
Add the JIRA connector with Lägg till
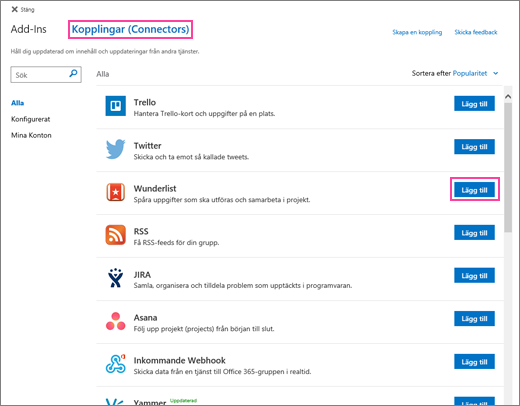[x=474, y=276]
